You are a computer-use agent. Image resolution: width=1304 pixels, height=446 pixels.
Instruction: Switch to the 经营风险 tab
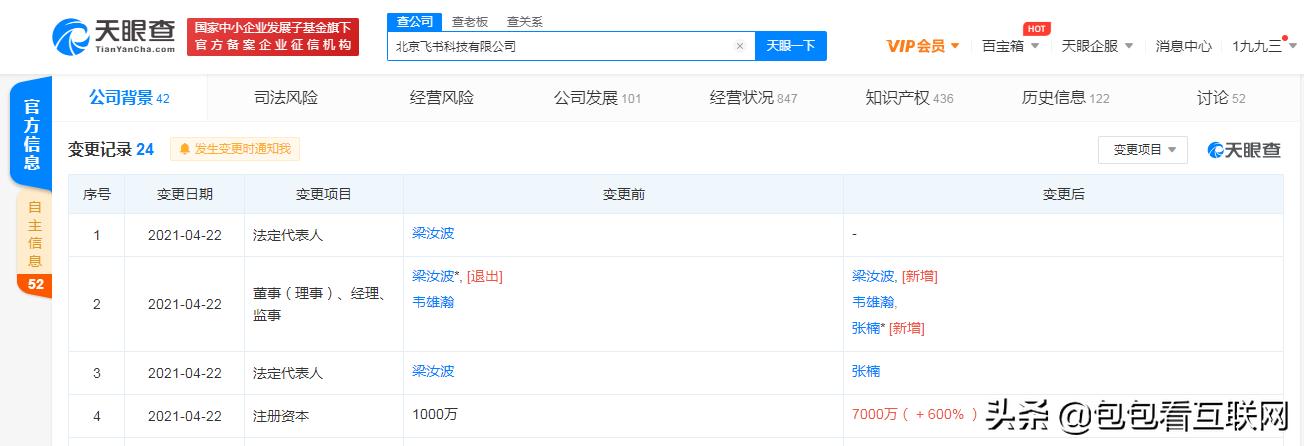click(x=442, y=98)
